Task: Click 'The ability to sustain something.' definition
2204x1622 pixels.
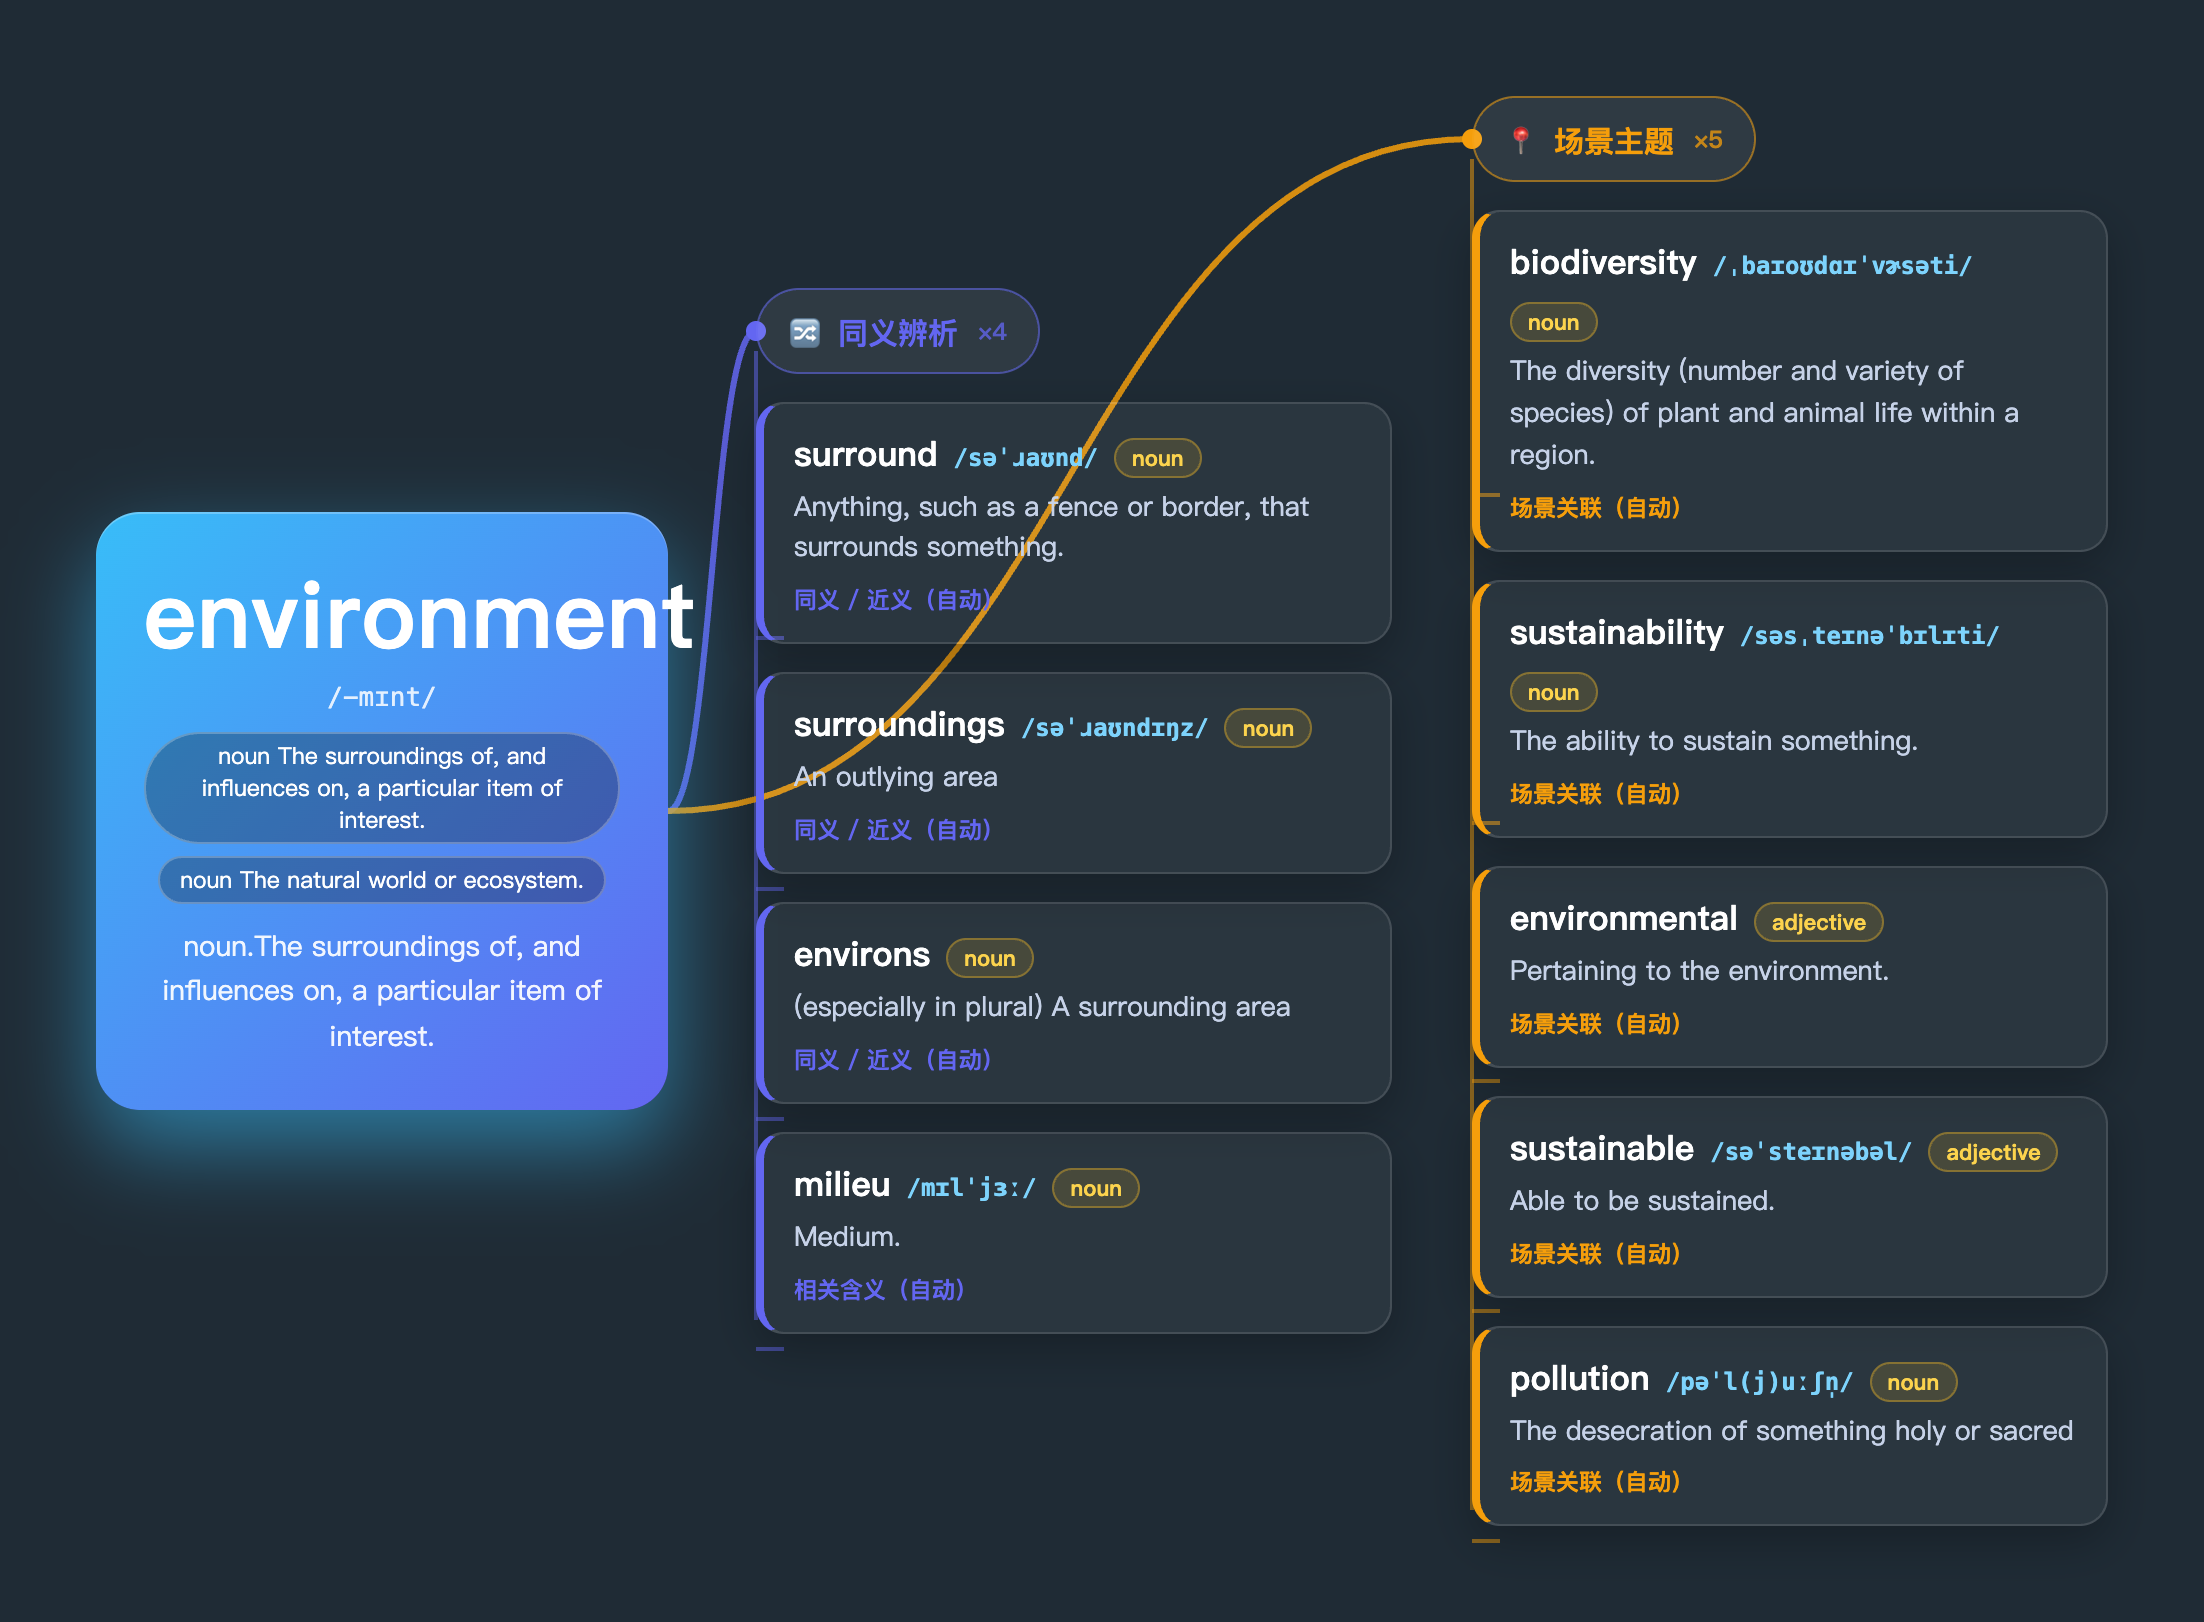Action: pyautogui.click(x=1713, y=741)
